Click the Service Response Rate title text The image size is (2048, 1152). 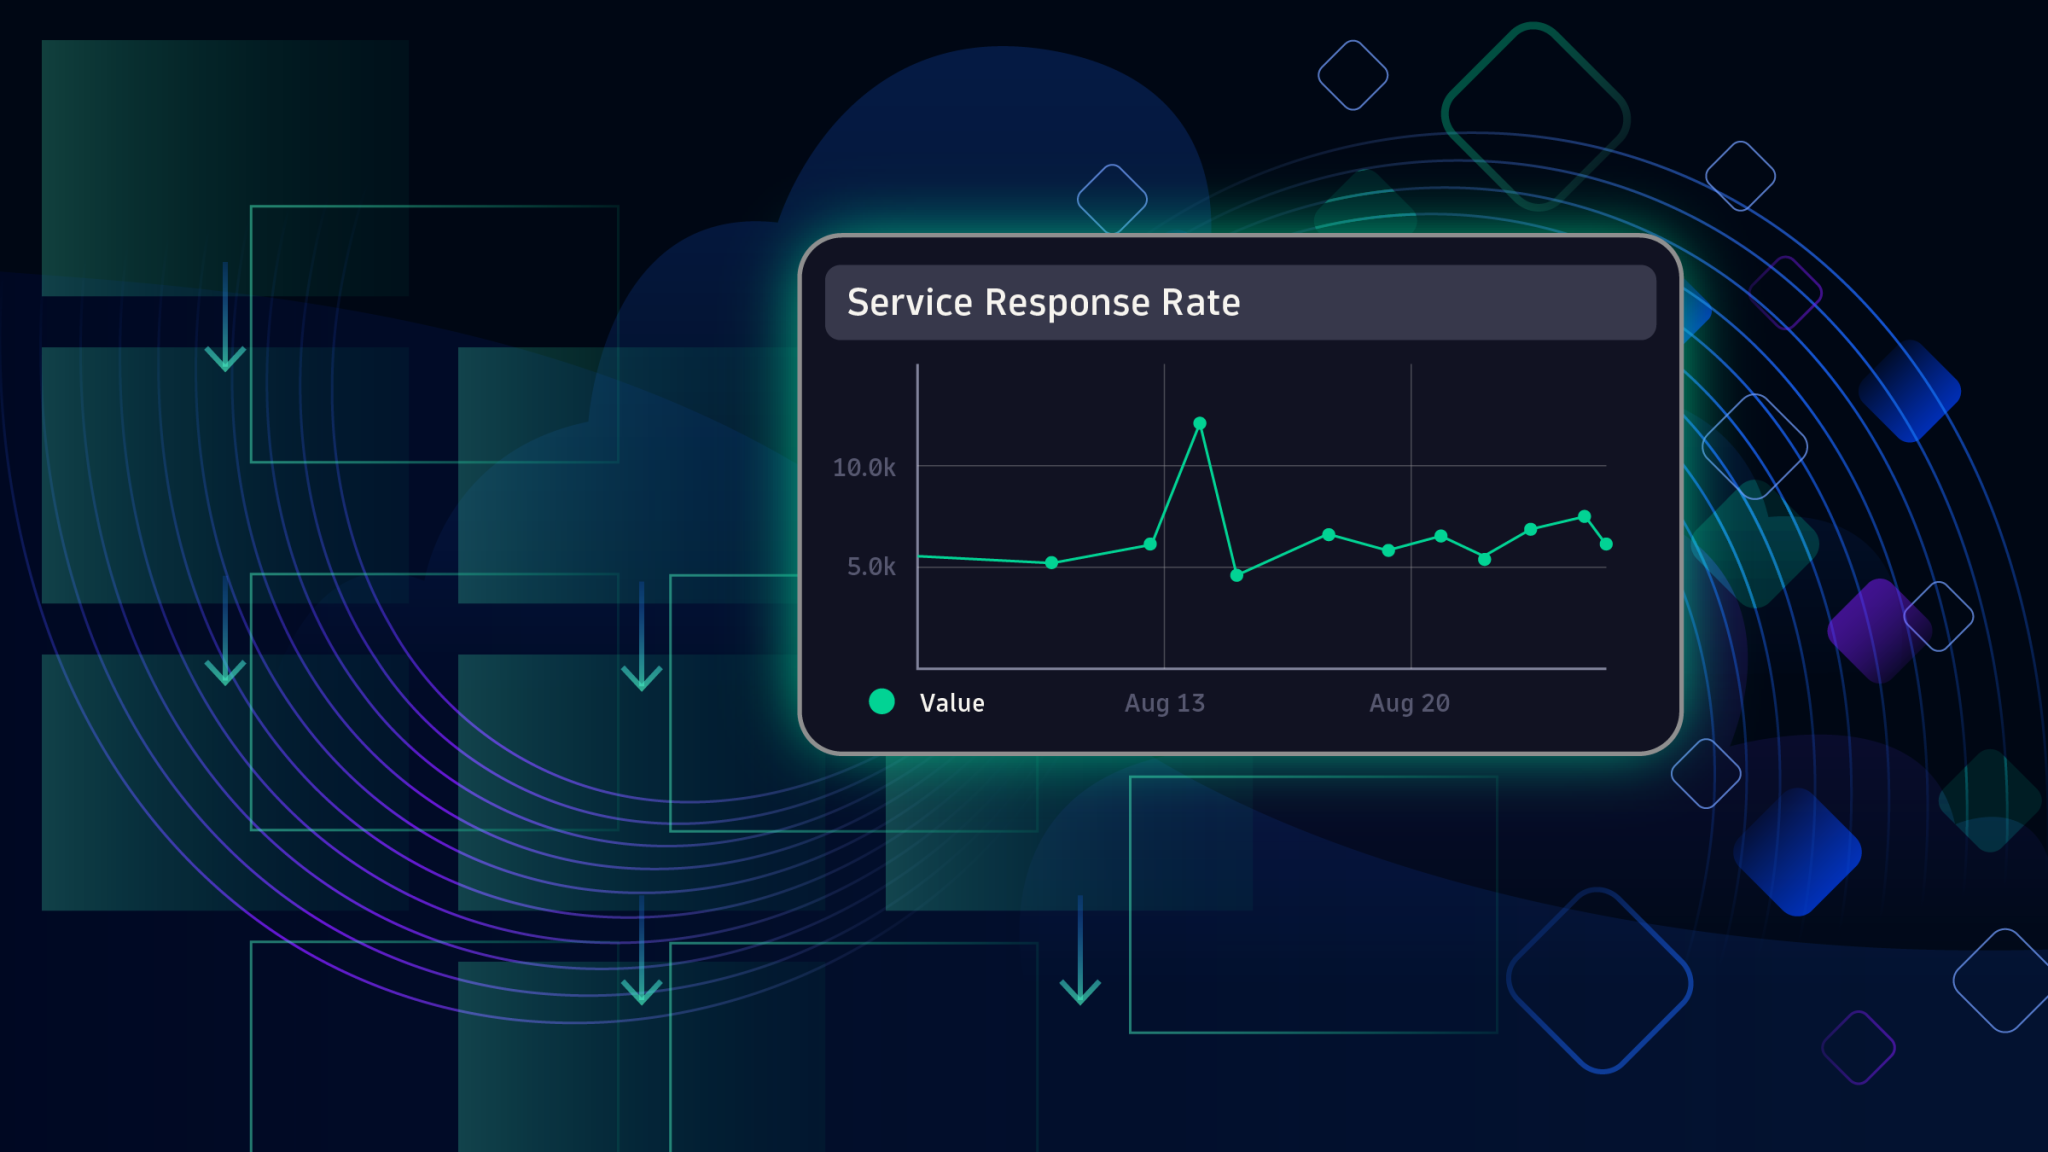click(x=1044, y=302)
